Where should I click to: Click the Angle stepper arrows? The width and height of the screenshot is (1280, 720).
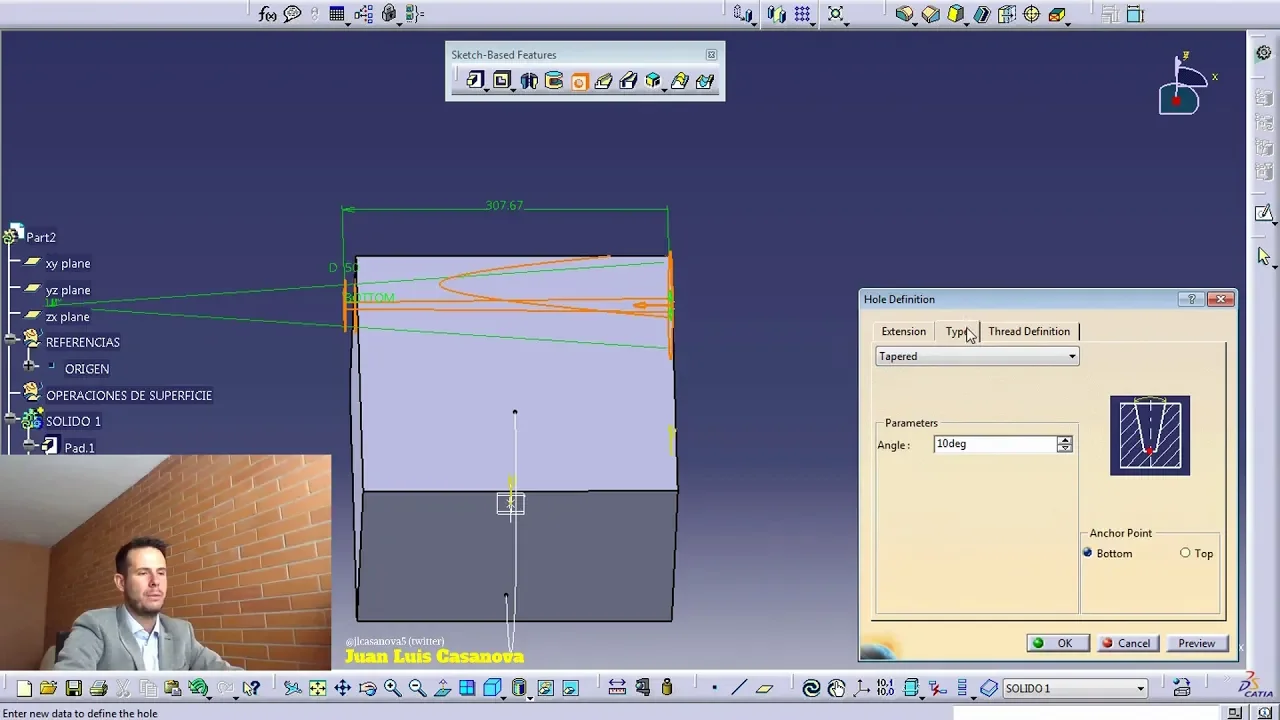(x=1065, y=444)
